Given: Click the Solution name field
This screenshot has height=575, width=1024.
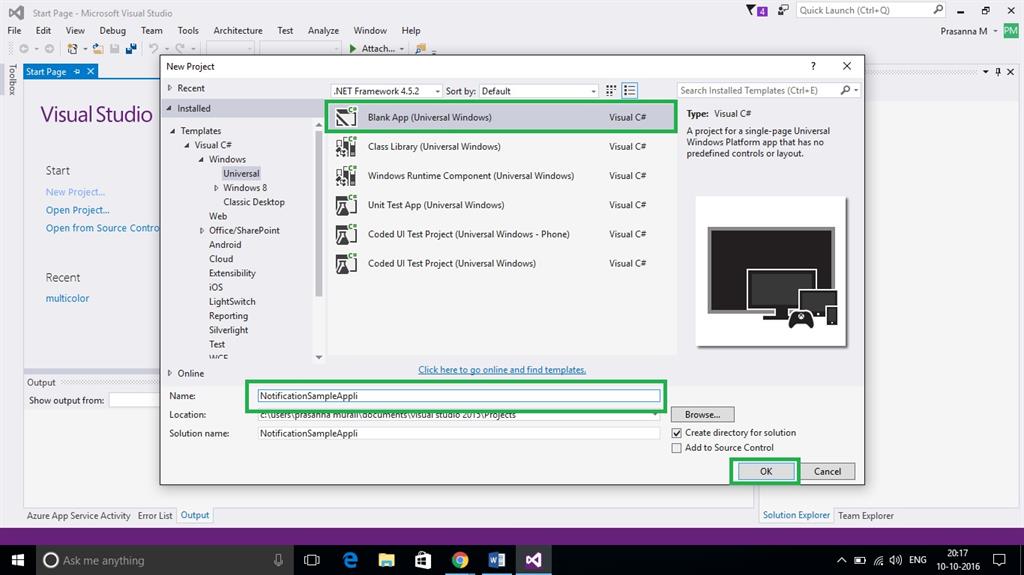Looking at the screenshot, I should pyautogui.click(x=458, y=433).
